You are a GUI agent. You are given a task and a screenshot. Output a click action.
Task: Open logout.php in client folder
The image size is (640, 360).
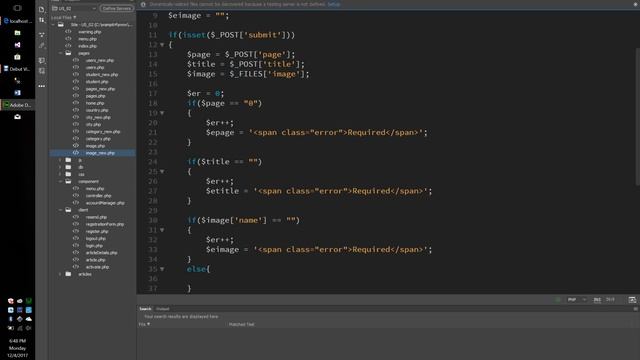[x=96, y=238]
